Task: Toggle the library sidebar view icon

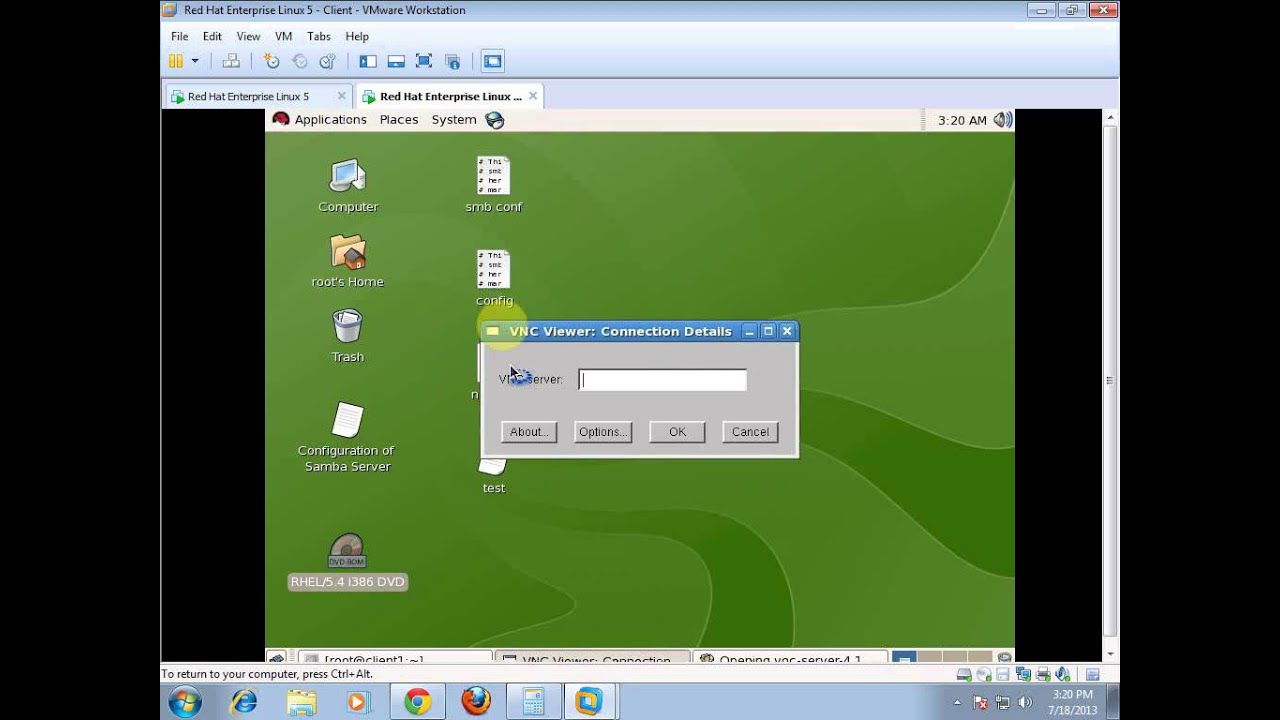Action: (368, 61)
